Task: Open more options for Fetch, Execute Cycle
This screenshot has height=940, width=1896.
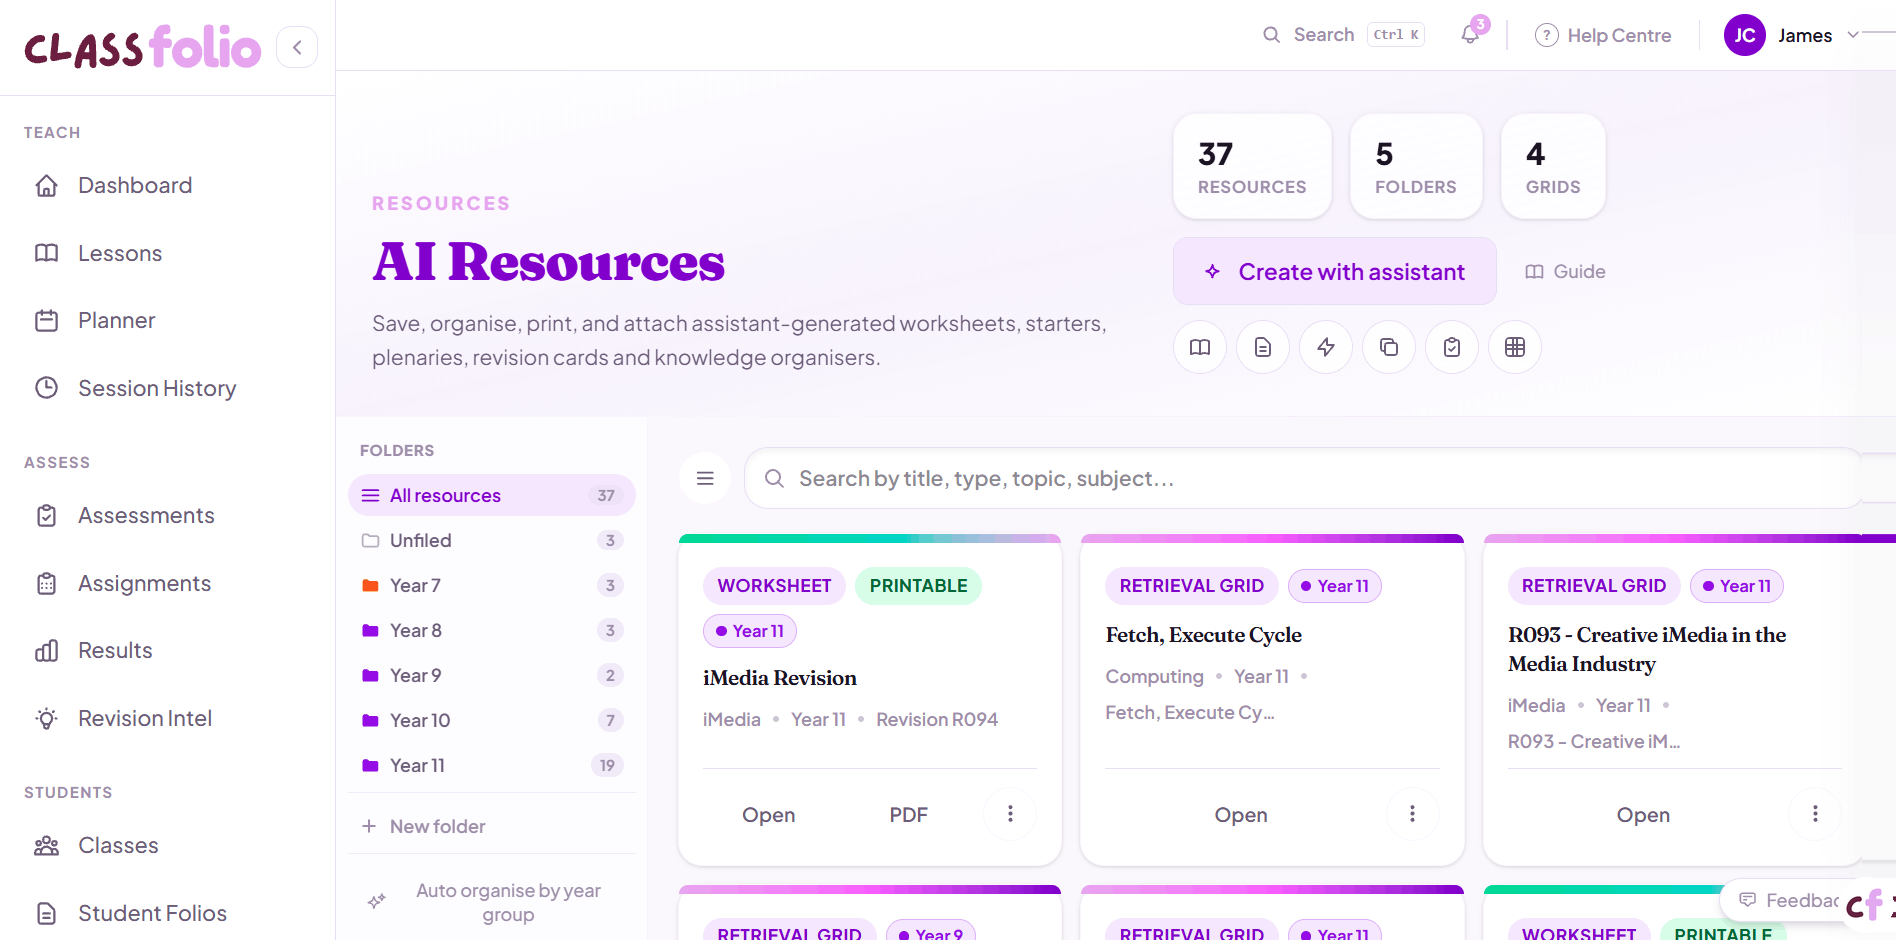Action: [x=1412, y=814]
